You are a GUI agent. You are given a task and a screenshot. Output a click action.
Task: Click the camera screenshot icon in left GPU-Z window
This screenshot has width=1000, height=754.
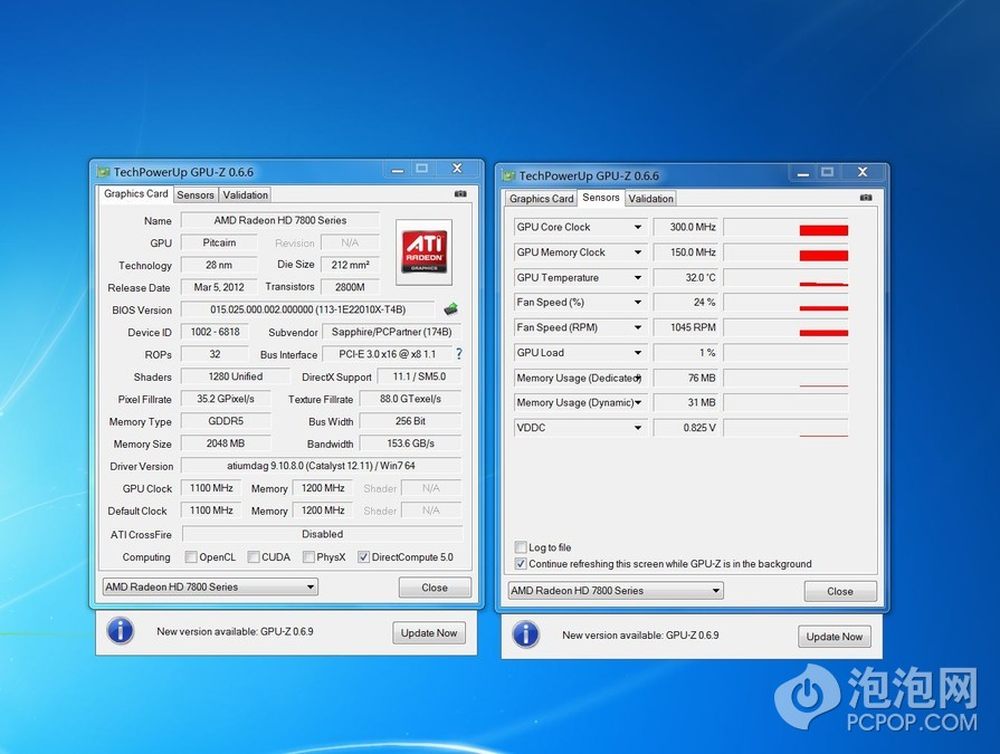(460, 194)
